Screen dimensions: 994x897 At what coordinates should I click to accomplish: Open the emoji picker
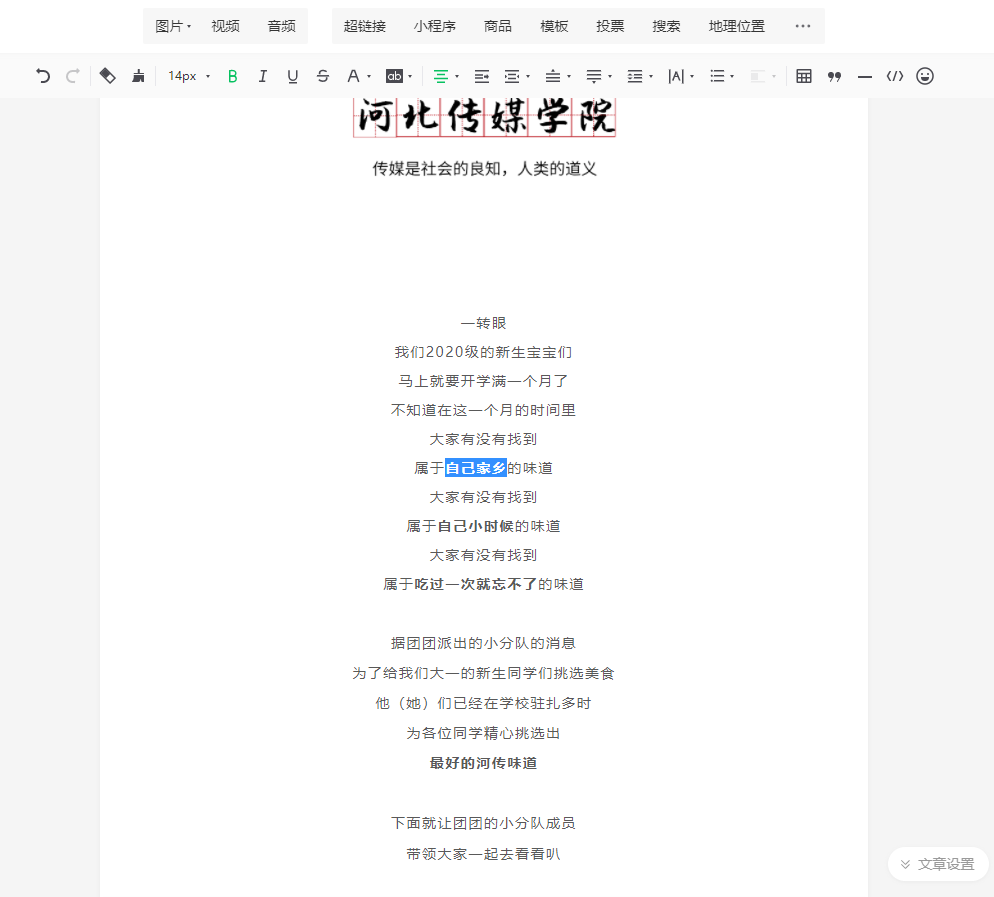pos(925,76)
